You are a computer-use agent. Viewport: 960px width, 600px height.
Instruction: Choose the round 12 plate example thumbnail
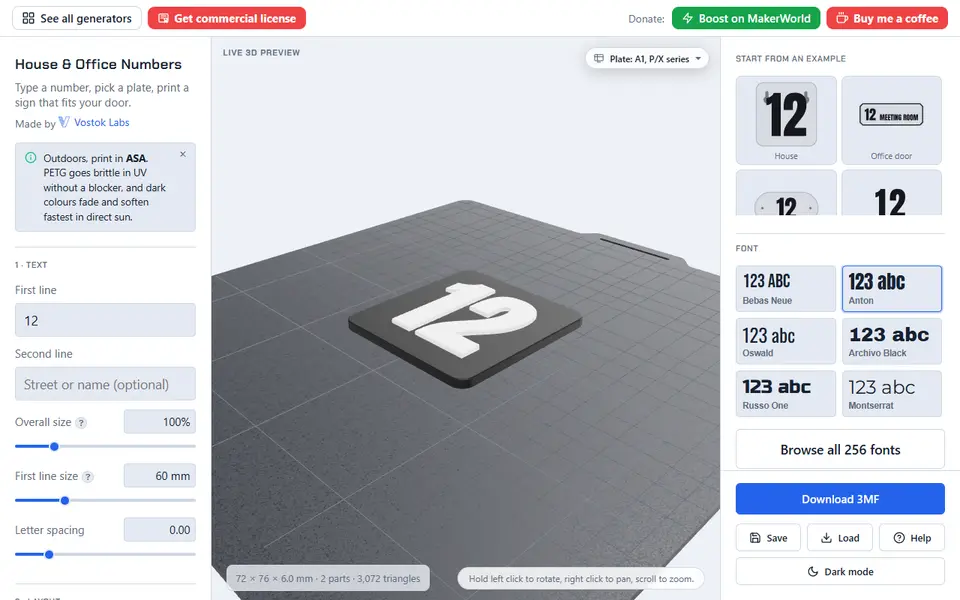coord(786,193)
